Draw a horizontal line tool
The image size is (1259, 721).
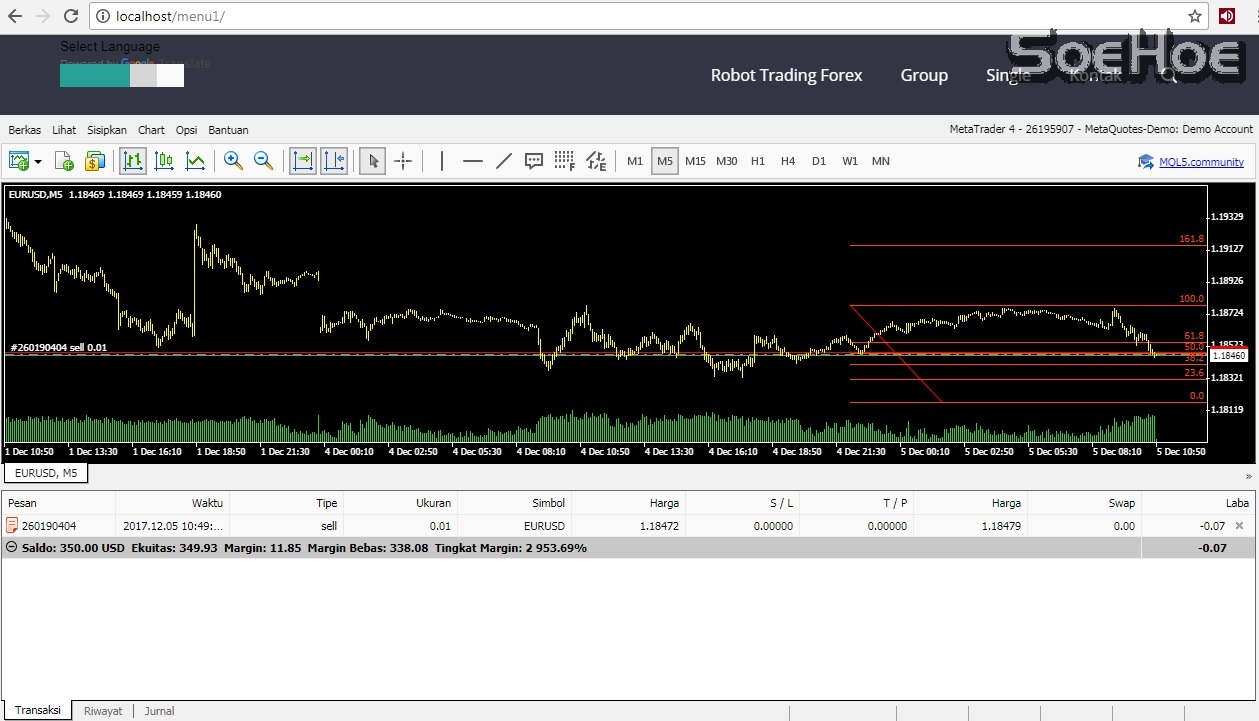(473, 161)
